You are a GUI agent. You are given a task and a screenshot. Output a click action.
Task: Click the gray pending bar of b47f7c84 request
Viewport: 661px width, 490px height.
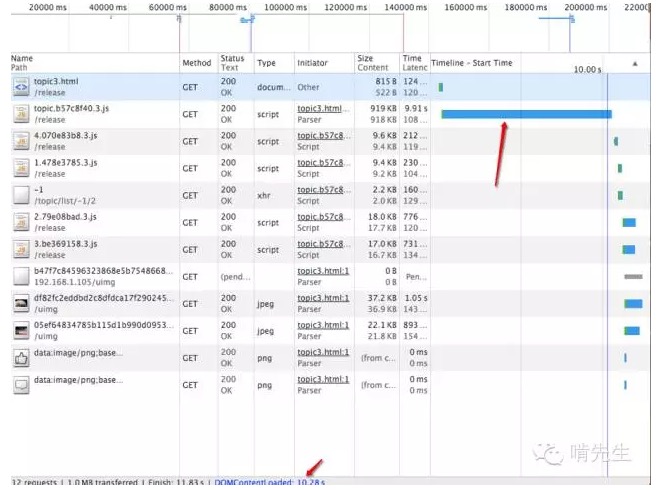pyautogui.click(x=634, y=277)
